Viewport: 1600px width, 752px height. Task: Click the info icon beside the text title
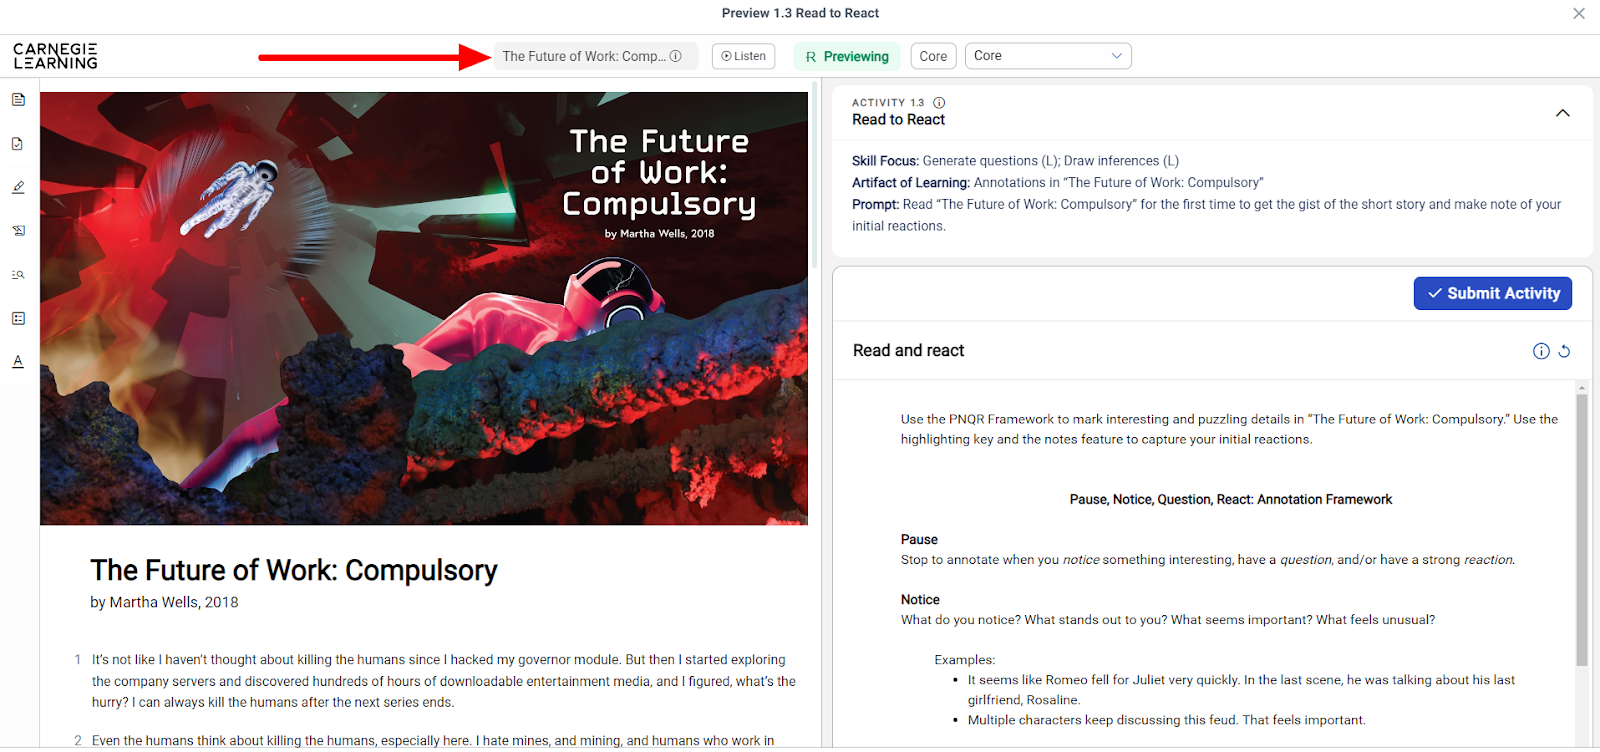pyautogui.click(x=676, y=56)
